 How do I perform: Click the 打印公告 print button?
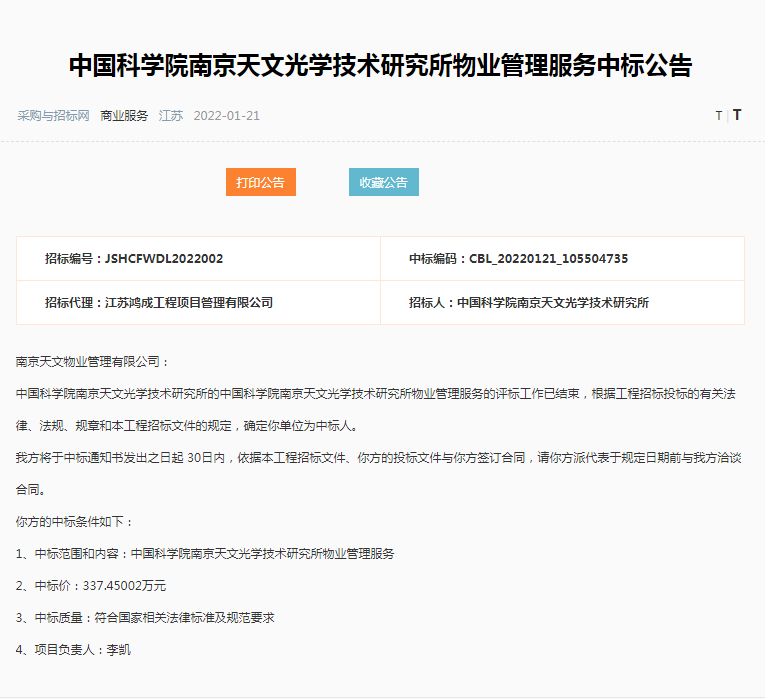[x=261, y=182]
